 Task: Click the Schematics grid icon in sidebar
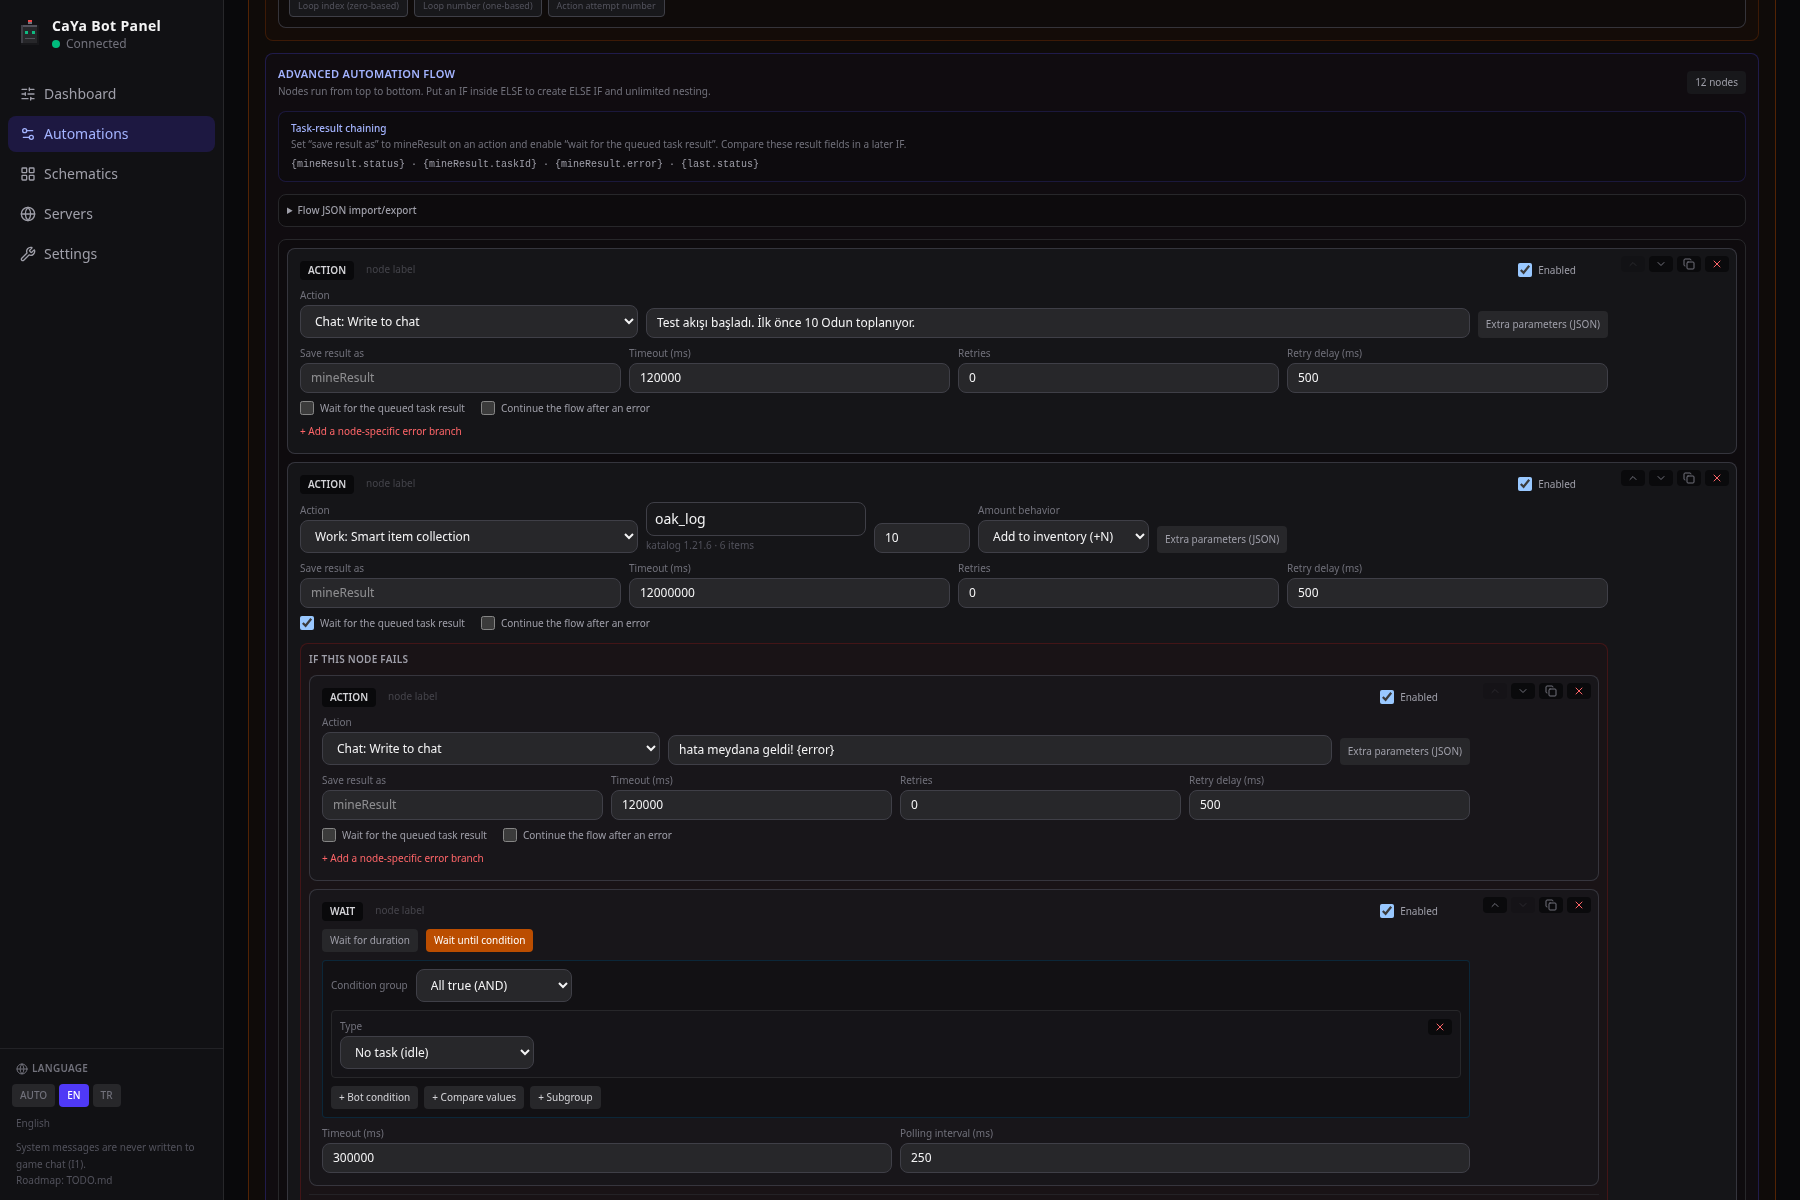[28, 174]
